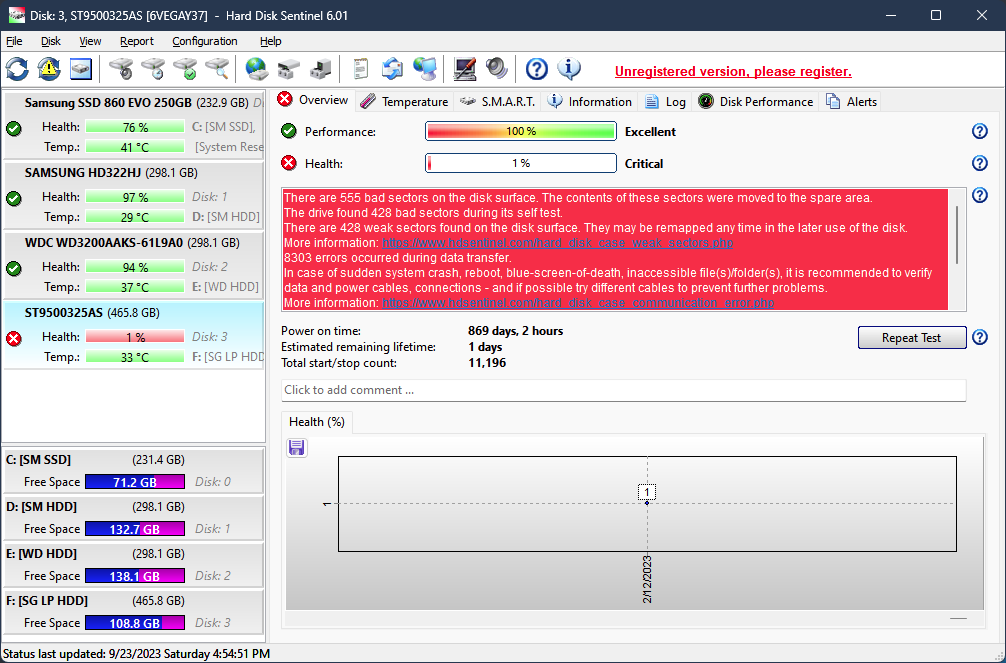Click the C: [SM SSD] free space bar
Image resolution: width=1006 pixels, height=663 pixels.
click(x=135, y=482)
